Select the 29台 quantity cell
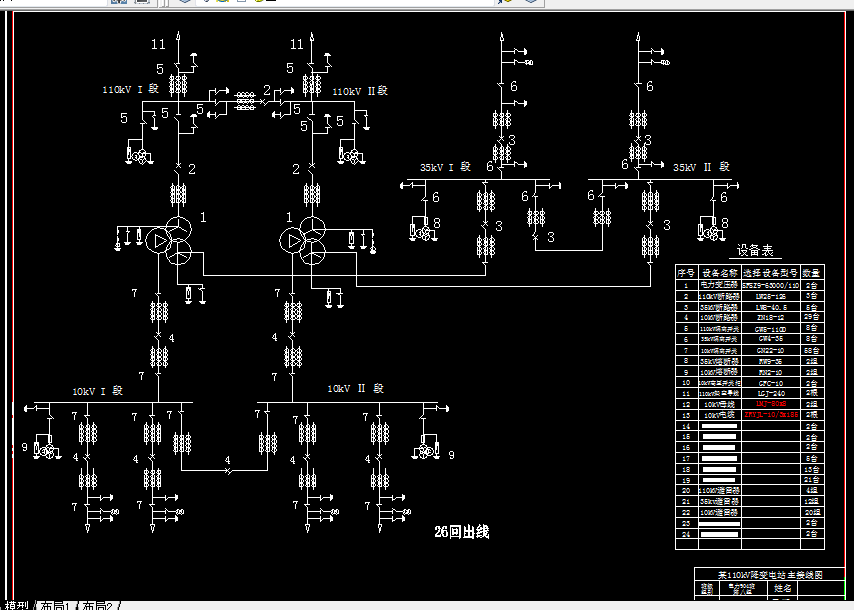Viewport: 854px width, 610px height. click(812, 316)
